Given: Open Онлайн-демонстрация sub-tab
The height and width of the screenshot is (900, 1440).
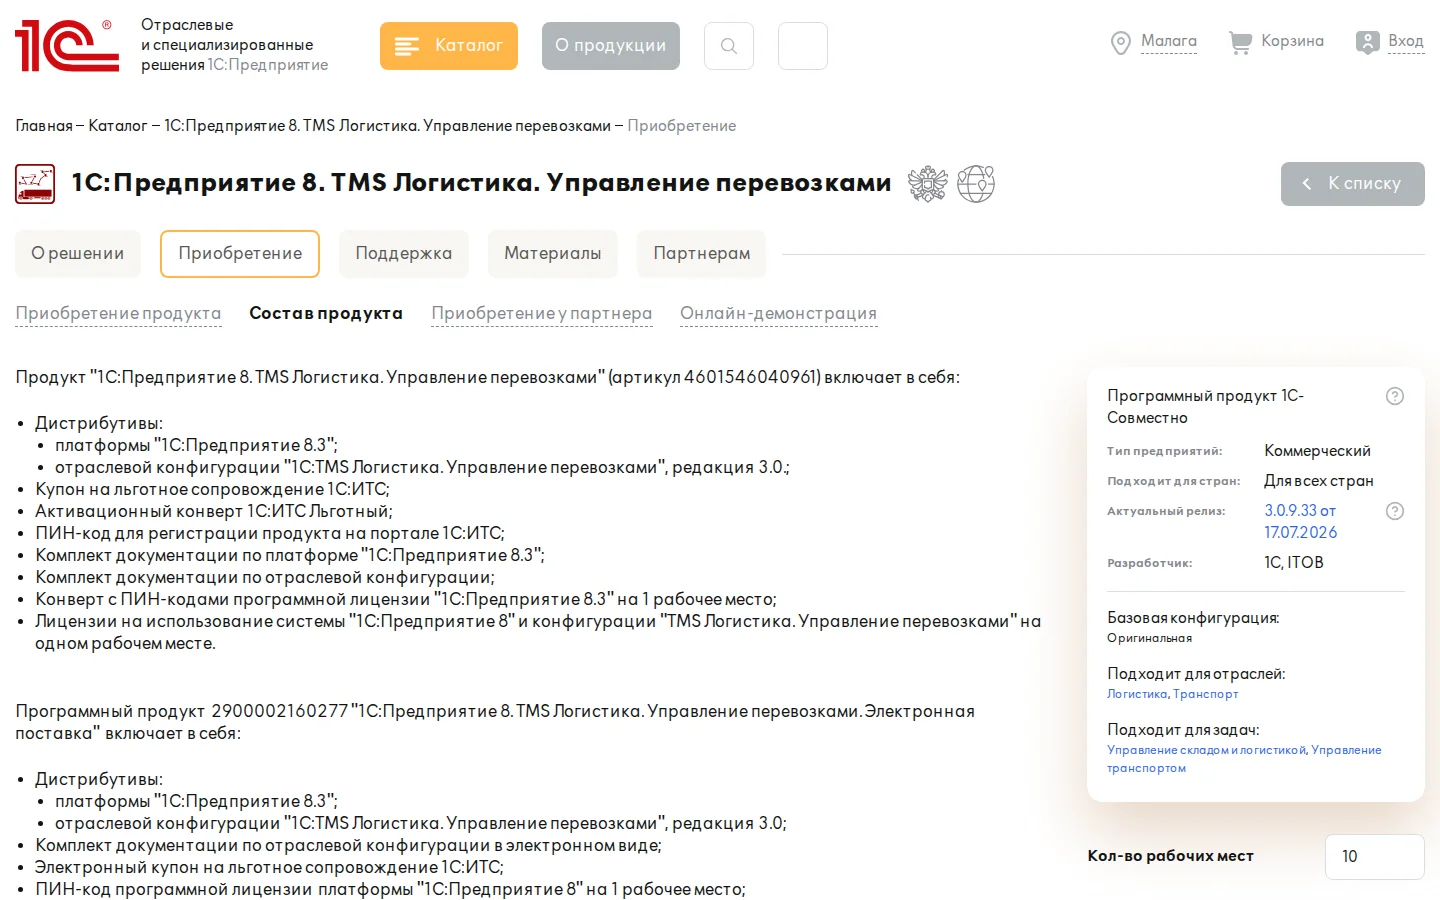Looking at the screenshot, I should (x=778, y=314).
